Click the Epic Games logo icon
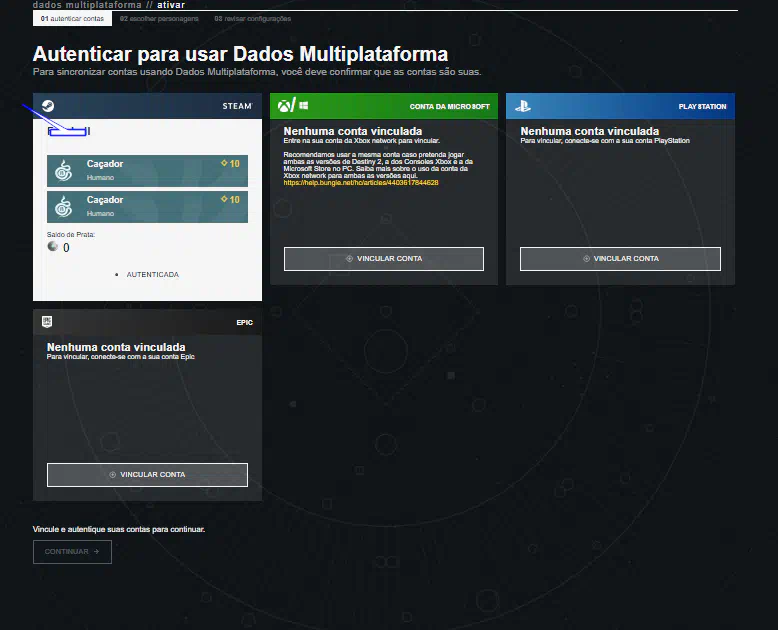Viewport: 778px width, 630px height. (x=47, y=322)
